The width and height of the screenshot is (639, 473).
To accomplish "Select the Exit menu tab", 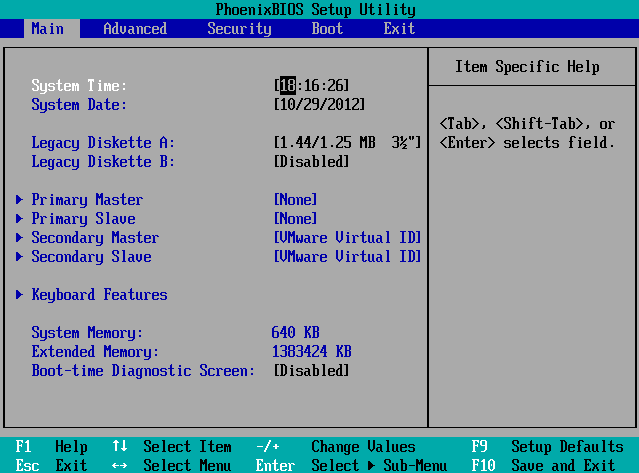I will [399, 29].
